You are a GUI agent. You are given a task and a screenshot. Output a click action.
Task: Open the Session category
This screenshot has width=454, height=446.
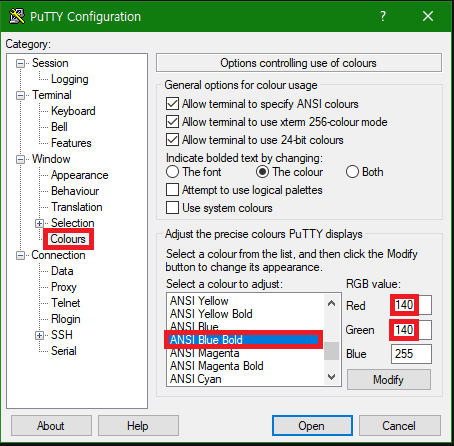click(50, 63)
